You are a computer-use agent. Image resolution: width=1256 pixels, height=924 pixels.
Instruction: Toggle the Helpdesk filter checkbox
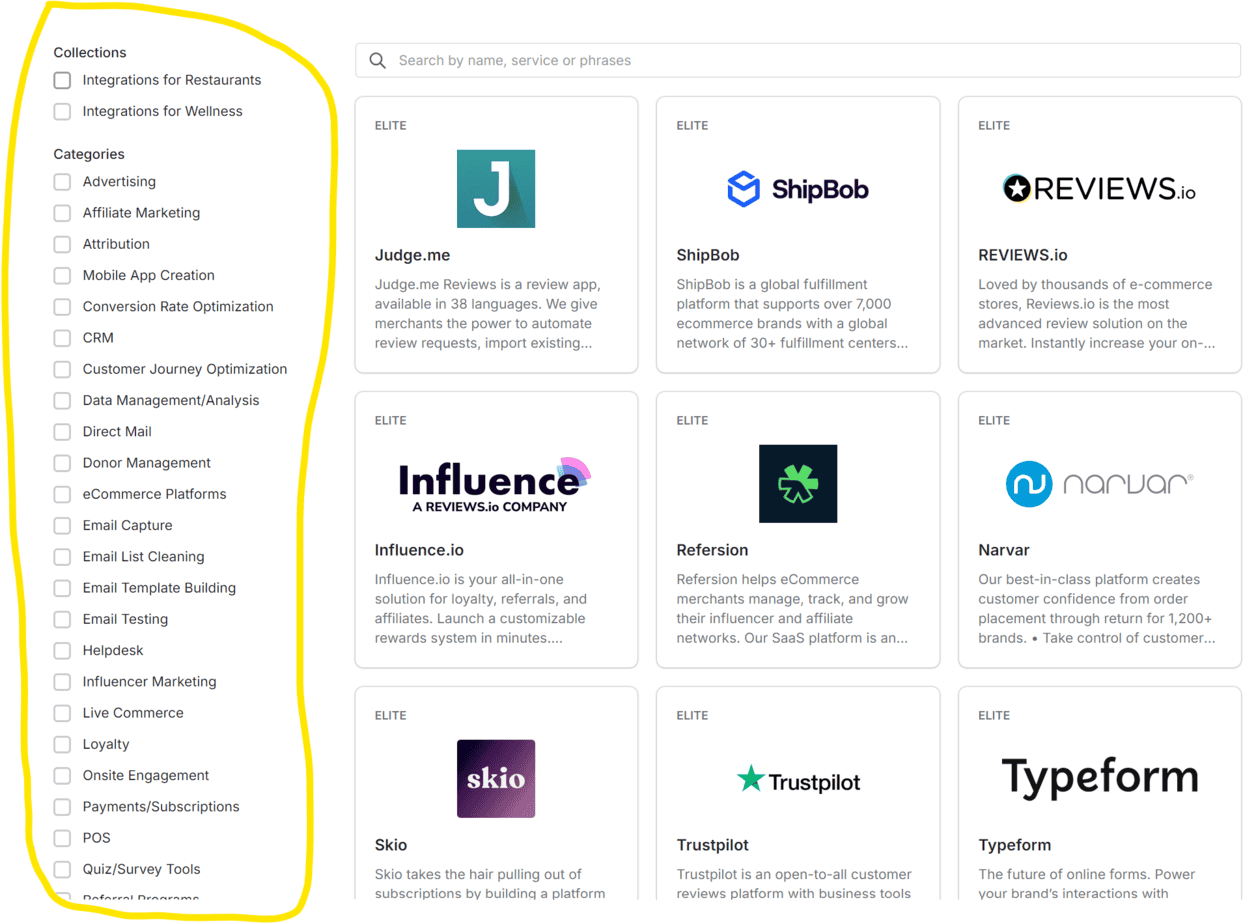click(62, 650)
